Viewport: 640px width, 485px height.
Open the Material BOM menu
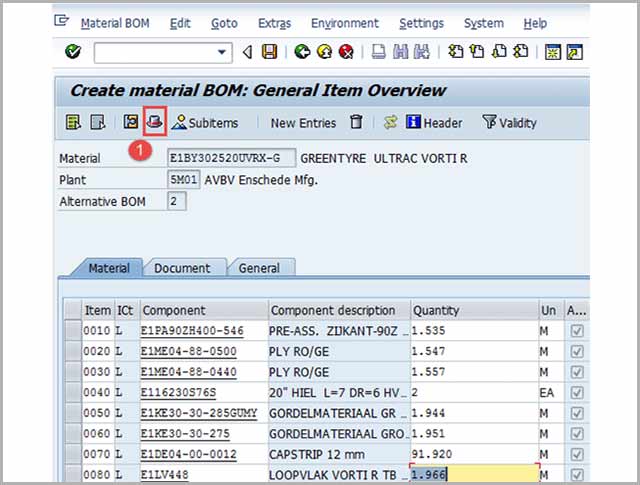(115, 23)
